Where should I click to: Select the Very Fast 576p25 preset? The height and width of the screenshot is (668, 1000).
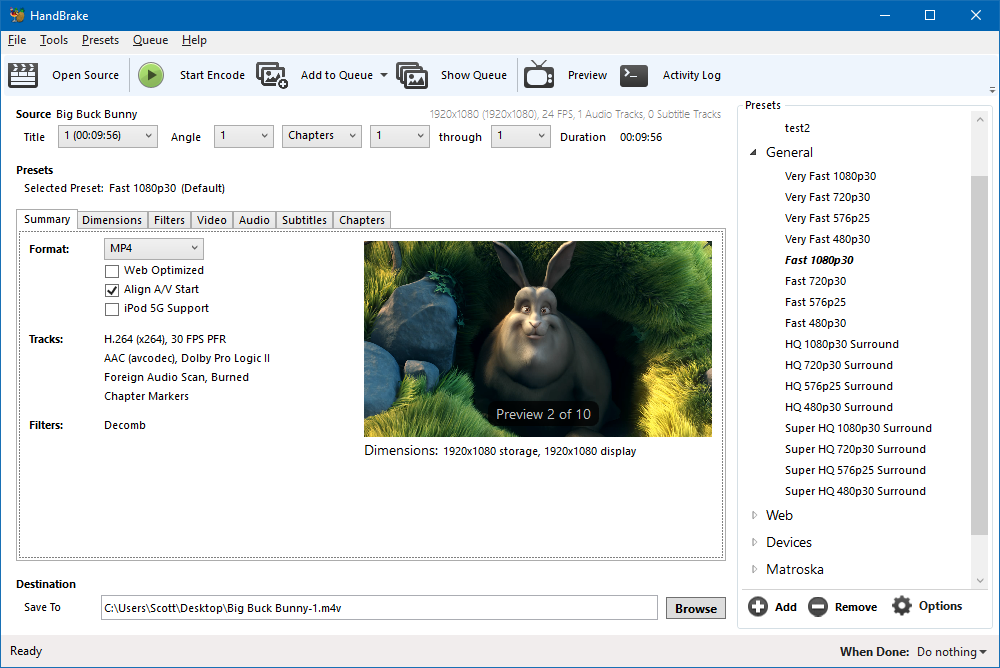coord(827,218)
